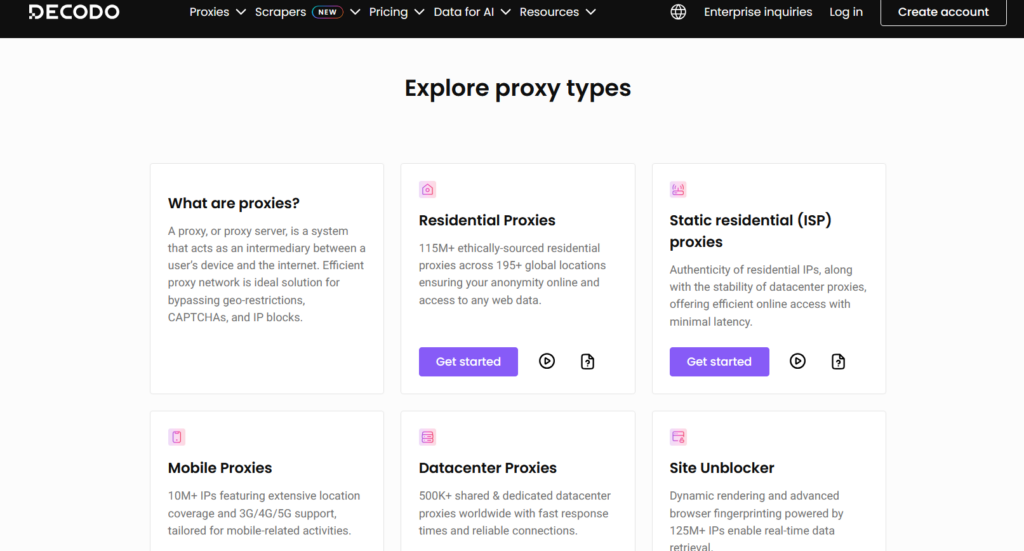Follow the Enterprise inquiries link
The width and height of the screenshot is (1024, 551).
click(759, 12)
